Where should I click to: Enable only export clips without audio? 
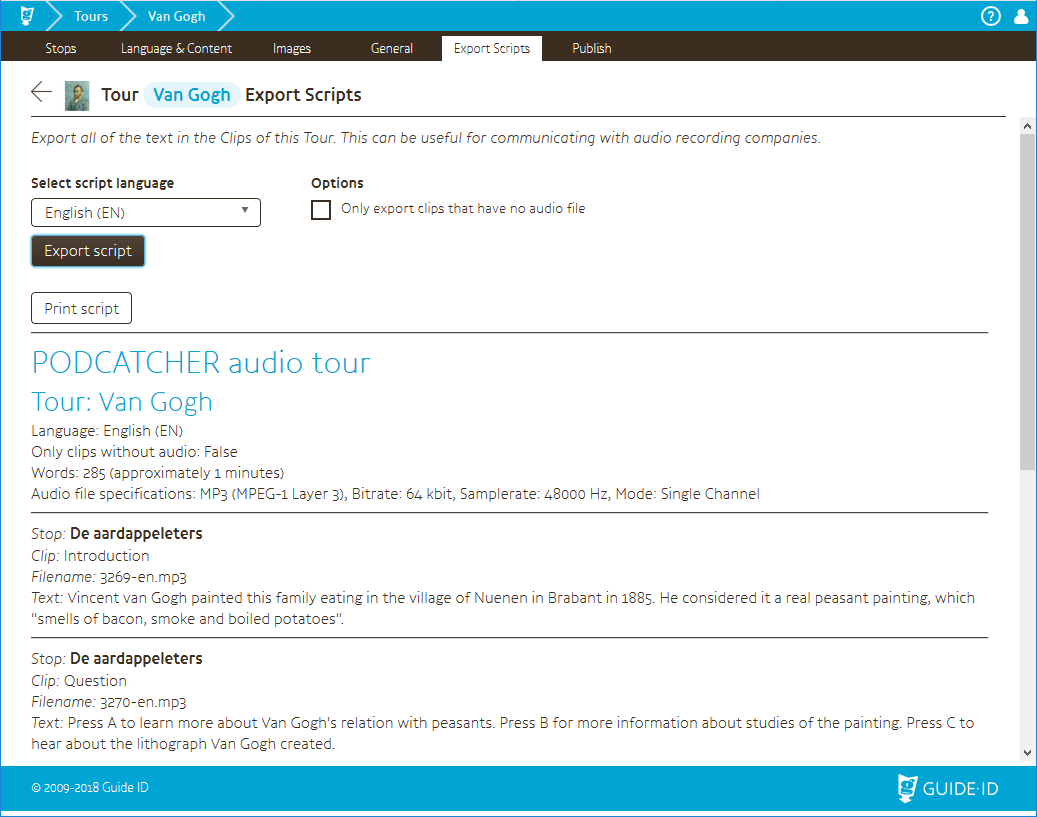(321, 210)
